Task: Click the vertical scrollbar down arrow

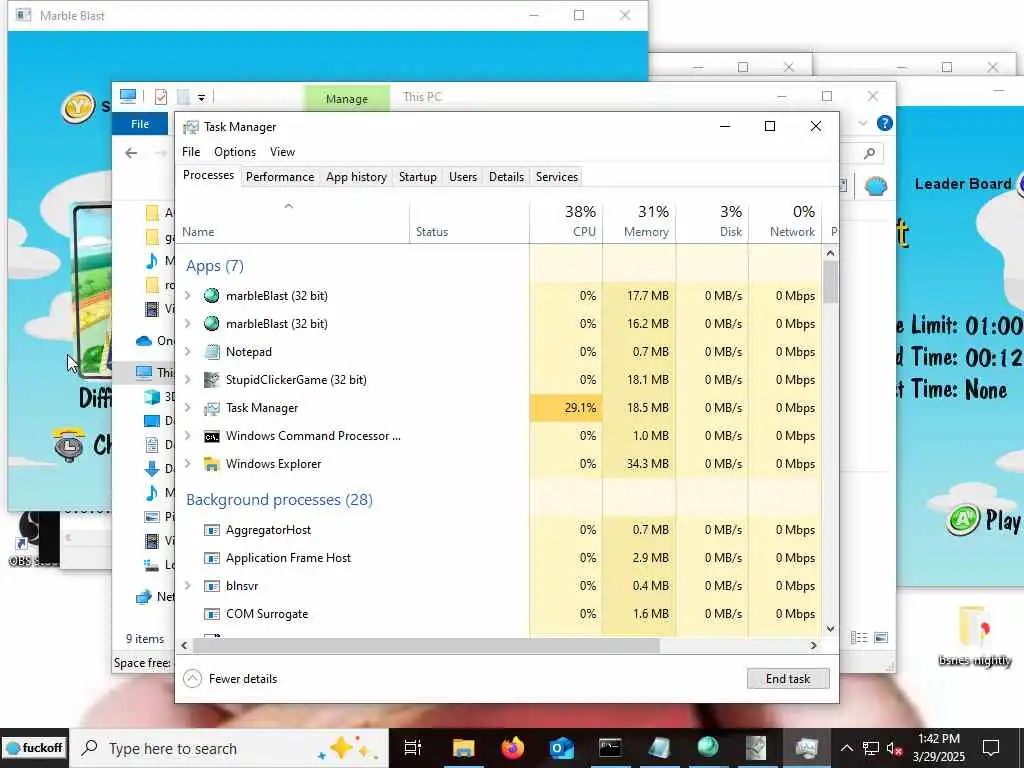Action: [x=831, y=630]
